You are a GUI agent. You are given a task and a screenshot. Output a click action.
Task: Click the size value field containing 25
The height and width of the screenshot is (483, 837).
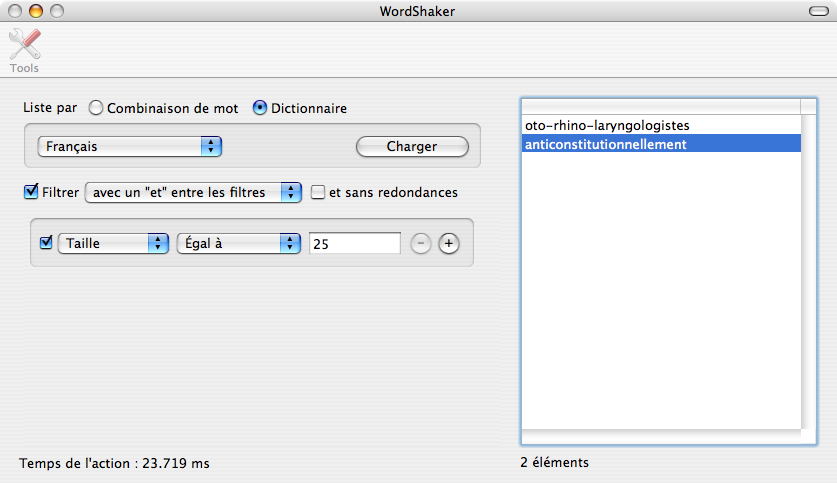click(354, 243)
